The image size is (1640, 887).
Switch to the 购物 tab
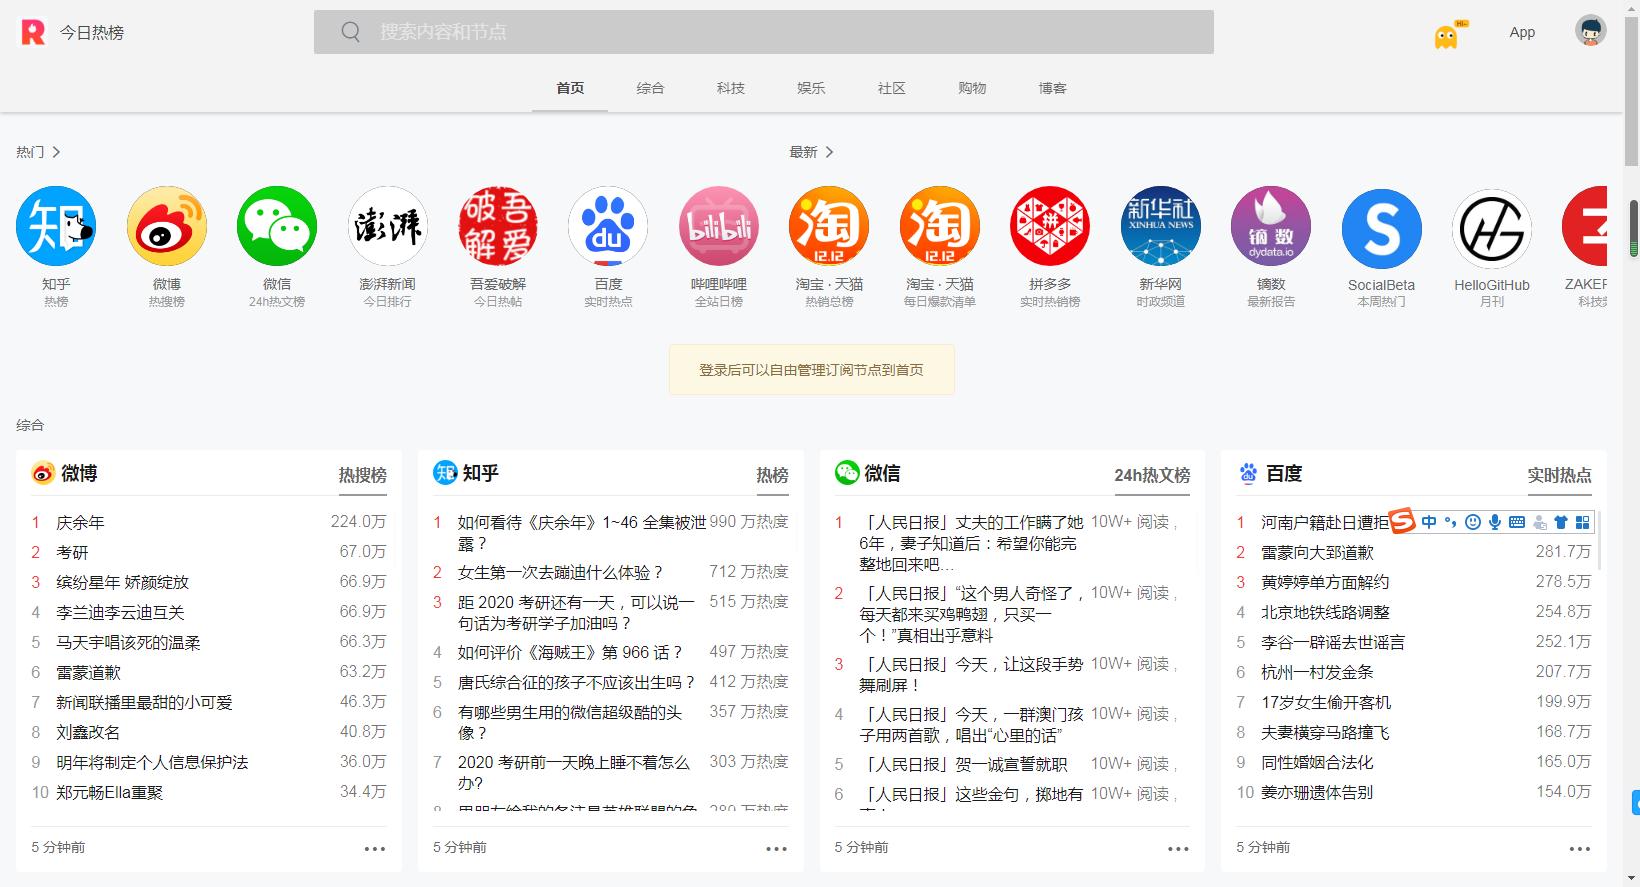pyautogui.click(x=972, y=88)
